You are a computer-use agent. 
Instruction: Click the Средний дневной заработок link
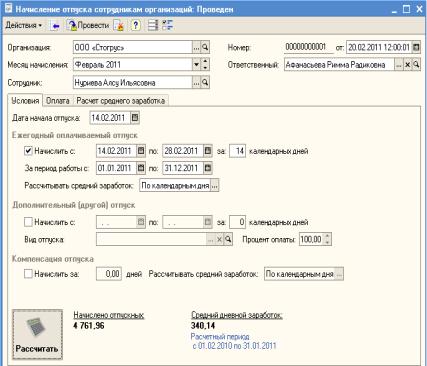[237, 315]
